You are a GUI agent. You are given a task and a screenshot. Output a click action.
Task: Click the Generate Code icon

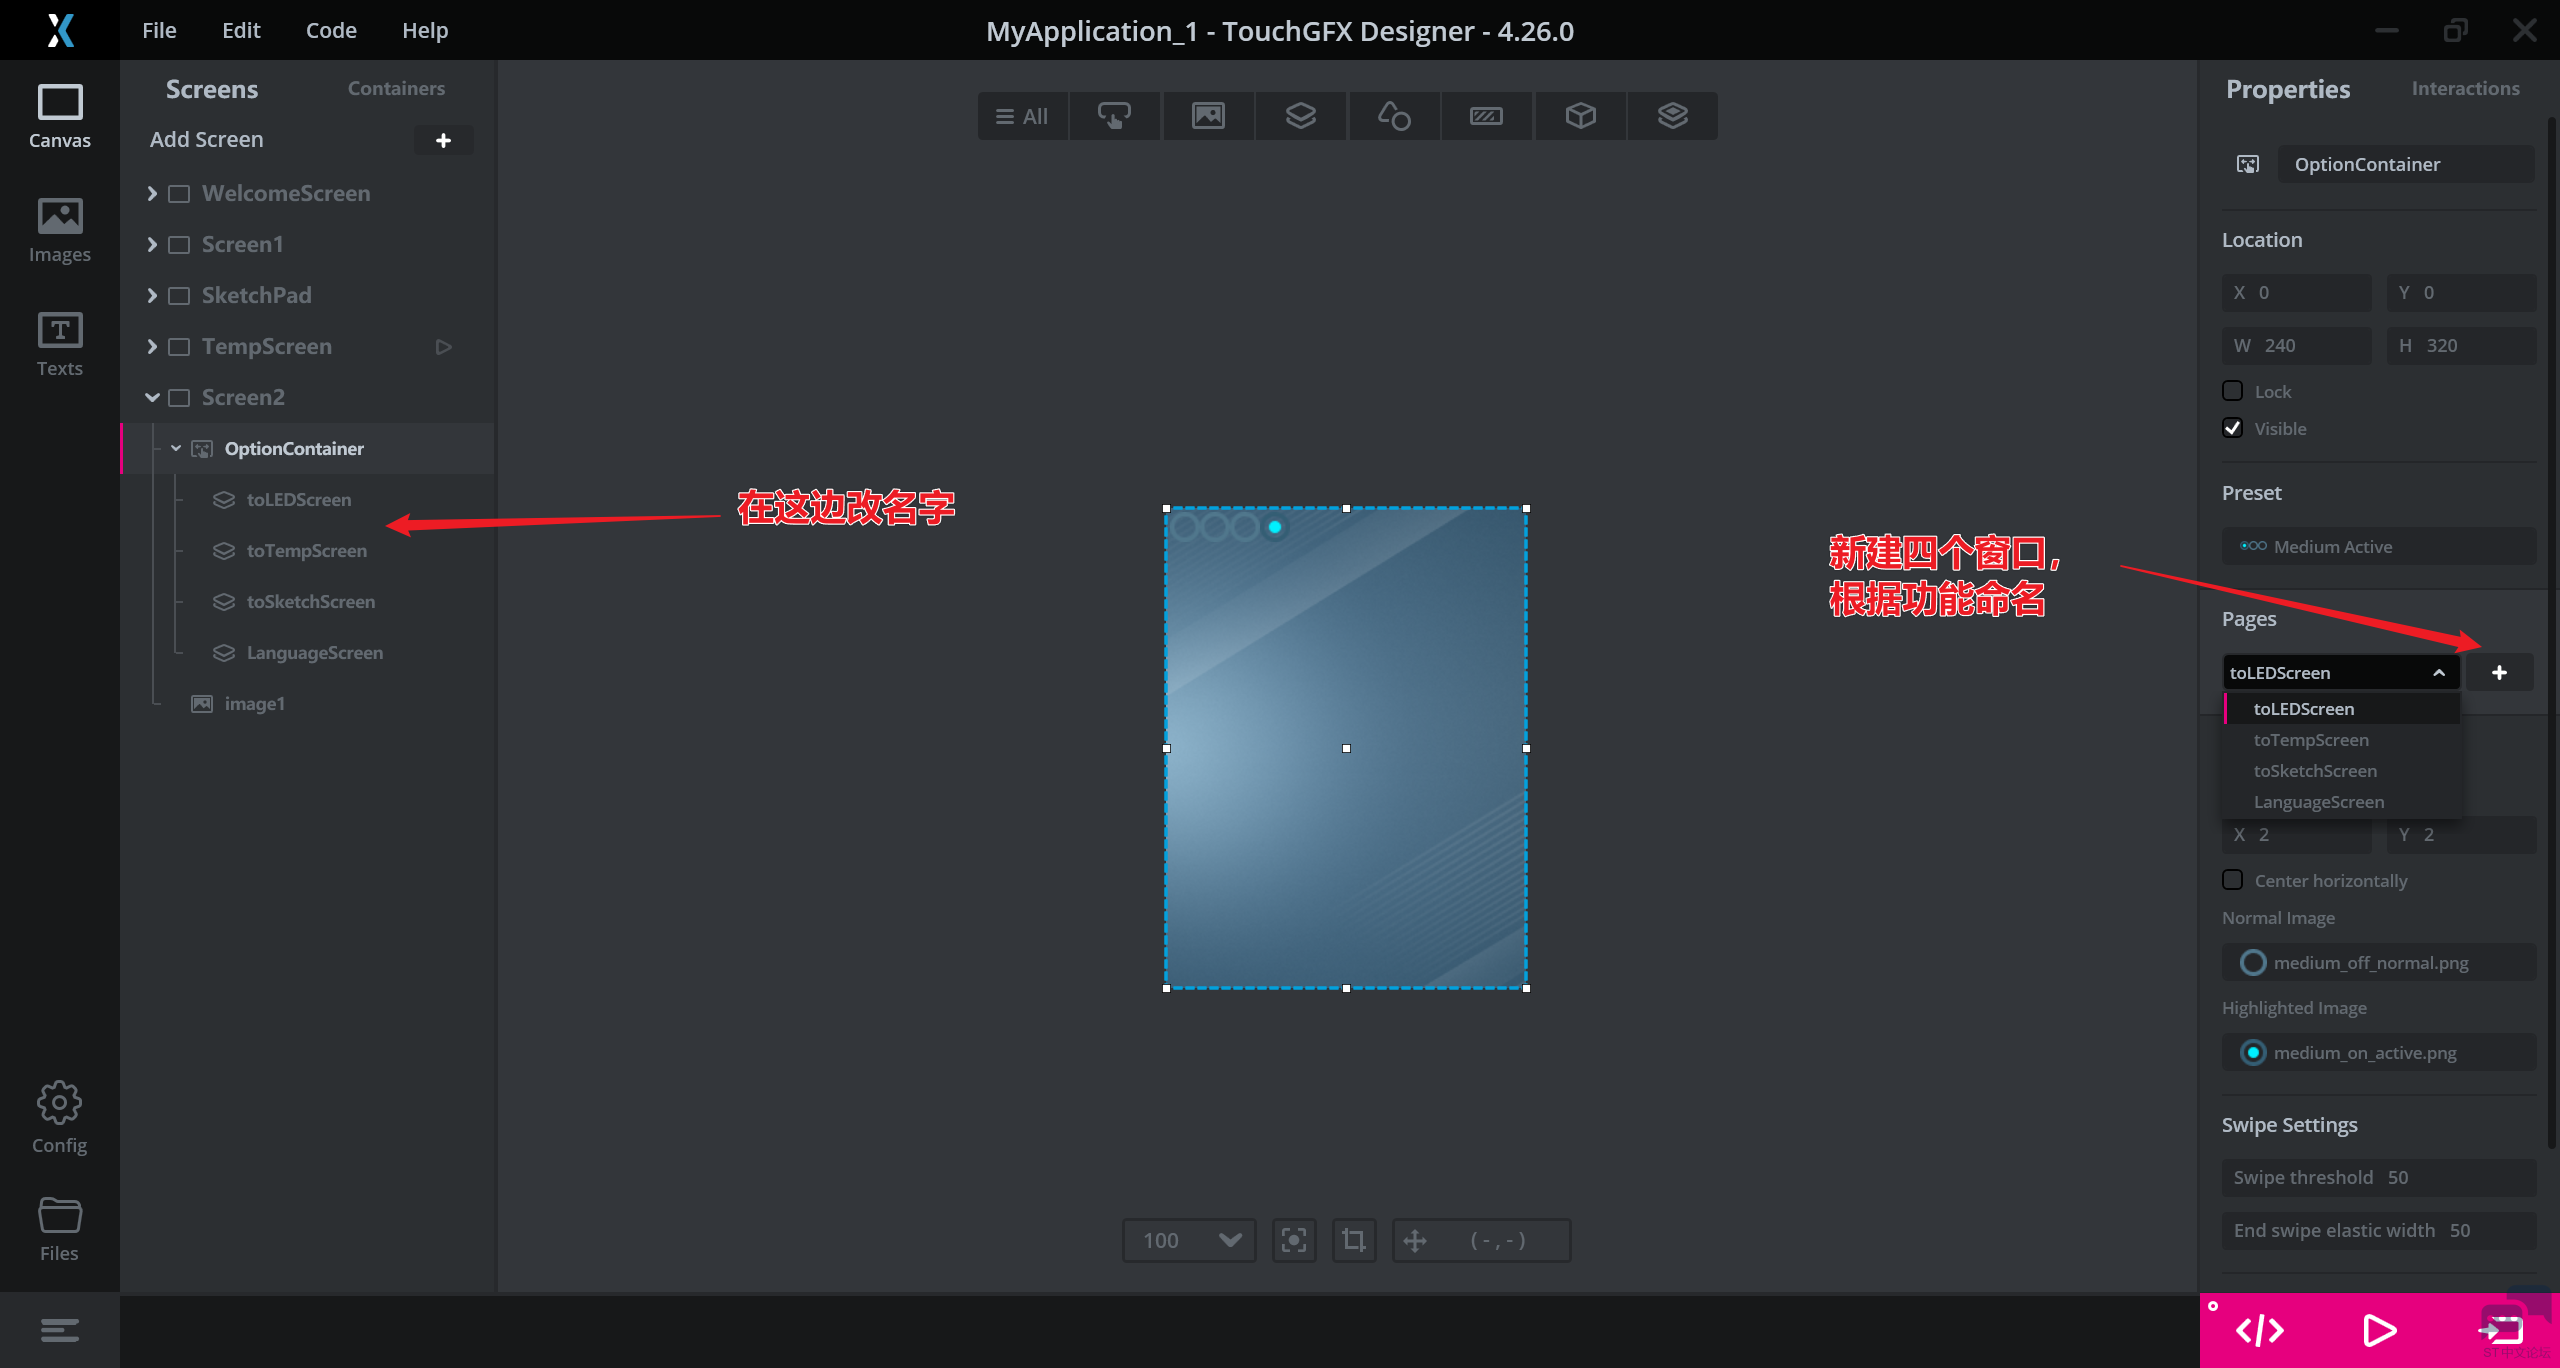pos(2259,1330)
